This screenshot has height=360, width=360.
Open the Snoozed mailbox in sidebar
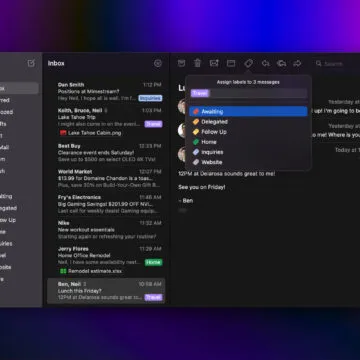(7, 112)
